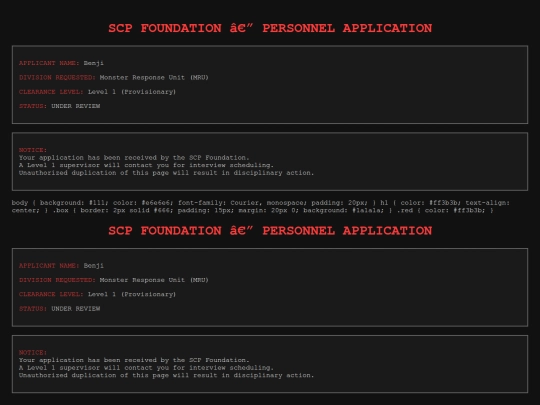Select 'APPLICANT NAME:' label in the lower form
The image size is (540, 405).
[49, 266]
